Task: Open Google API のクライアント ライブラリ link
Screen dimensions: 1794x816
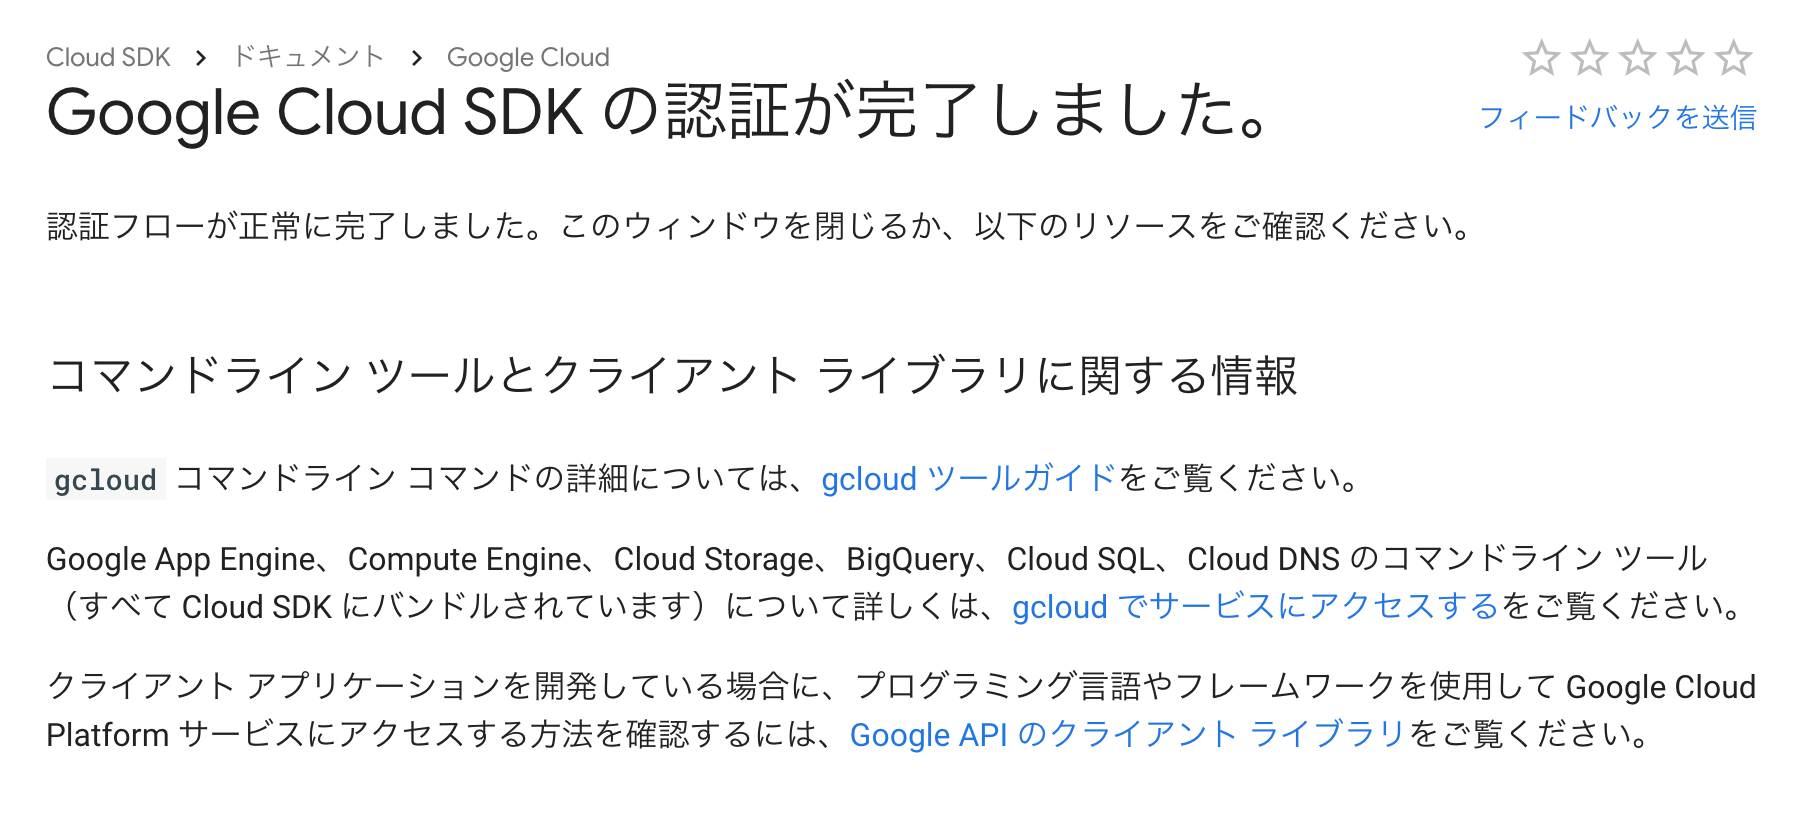Action: pyautogui.click(x=1128, y=735)
